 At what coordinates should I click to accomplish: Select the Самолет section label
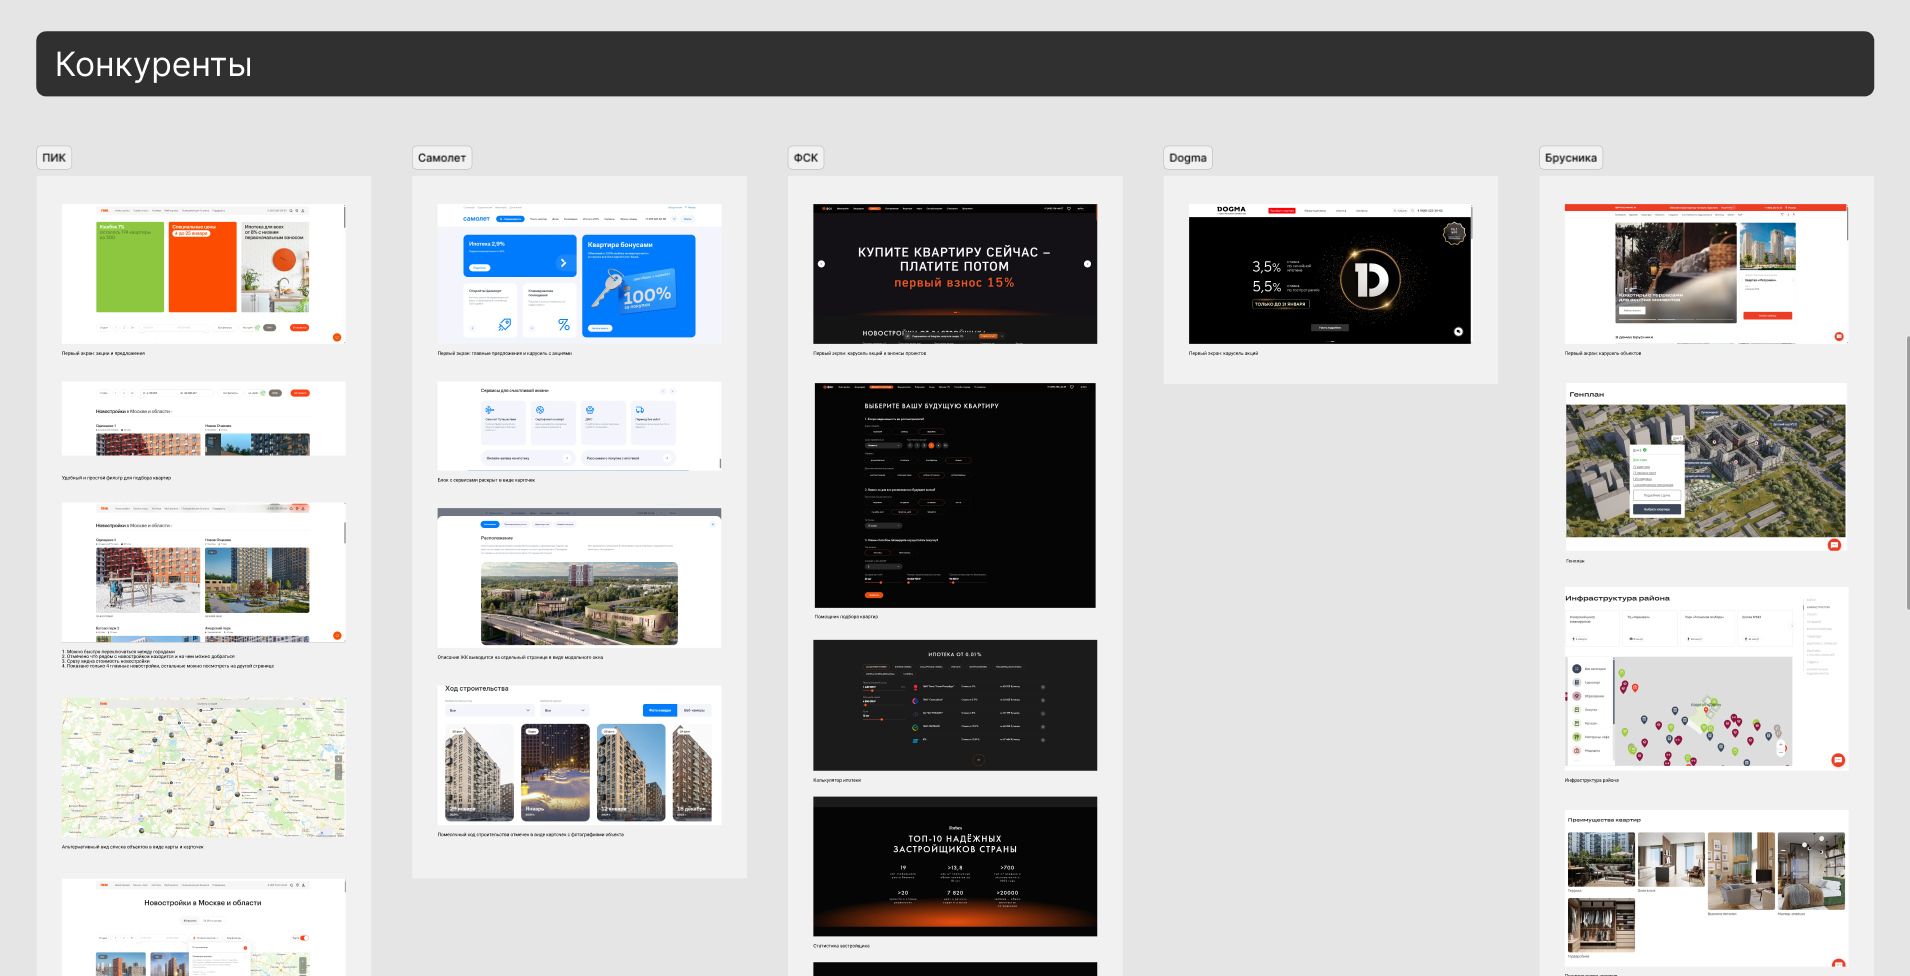coord(441,157)
